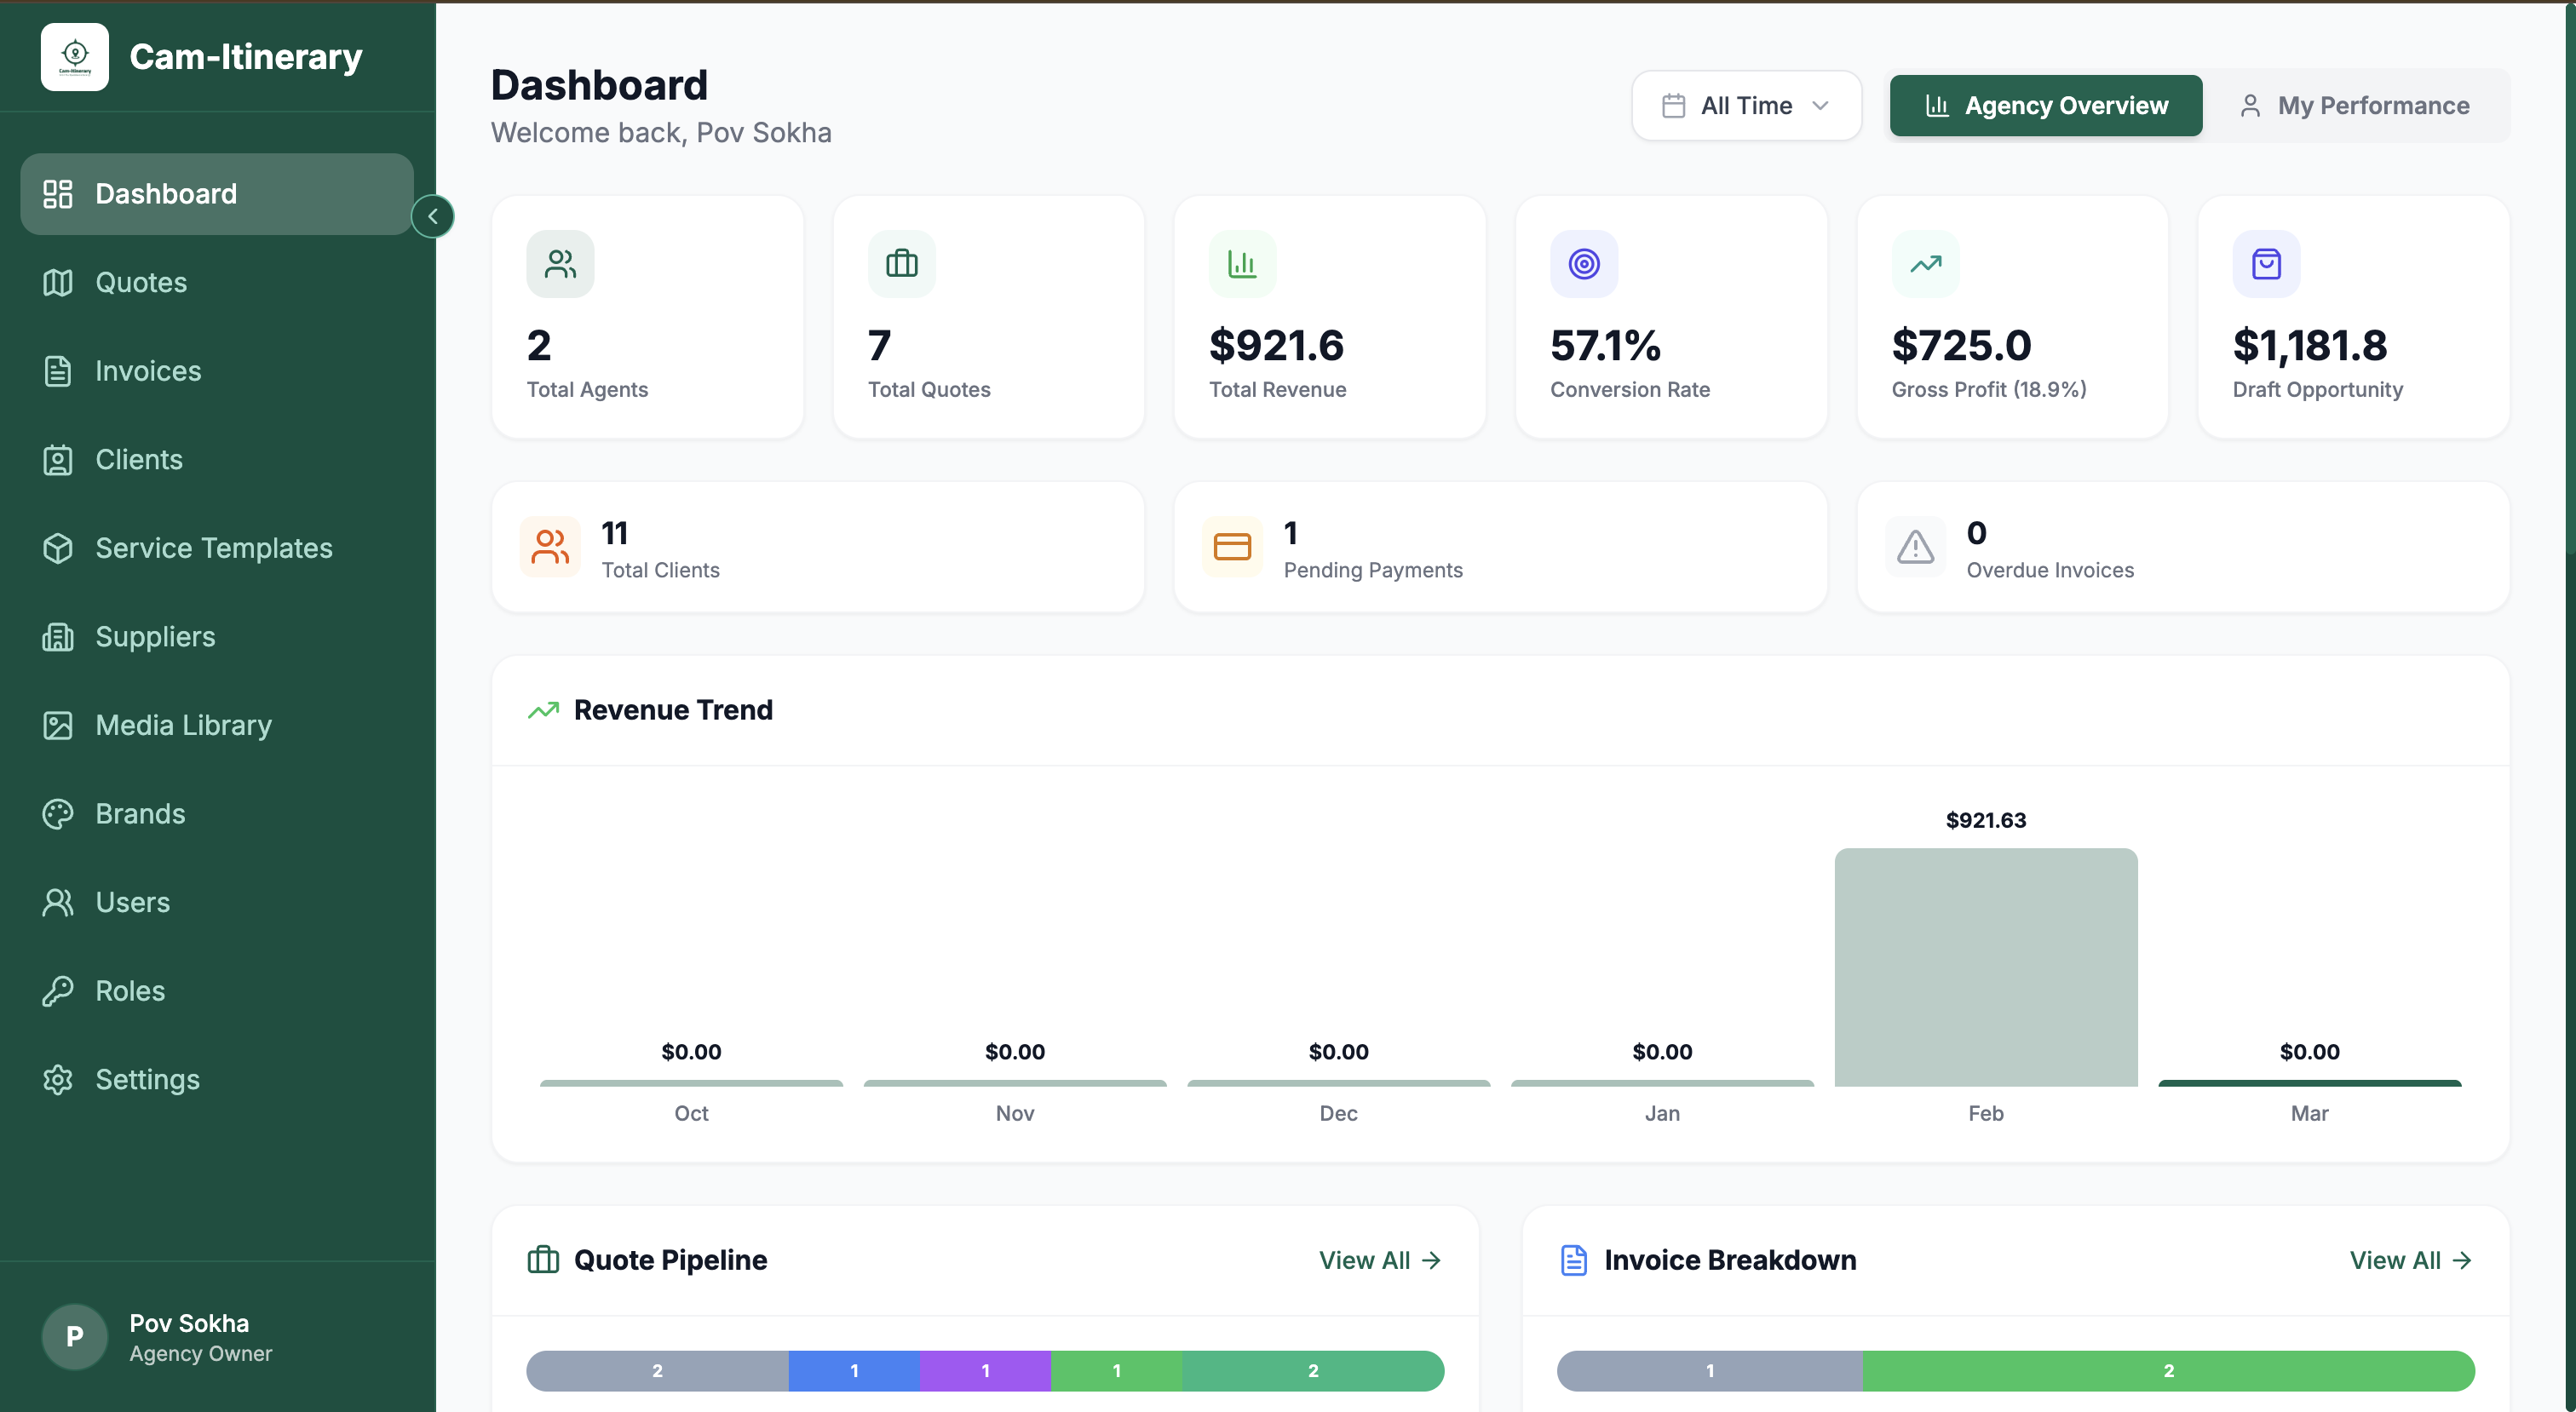The image size is (2576, 1412).
Task: Click the orange Total Clients icon
Action: pos(550,547)
